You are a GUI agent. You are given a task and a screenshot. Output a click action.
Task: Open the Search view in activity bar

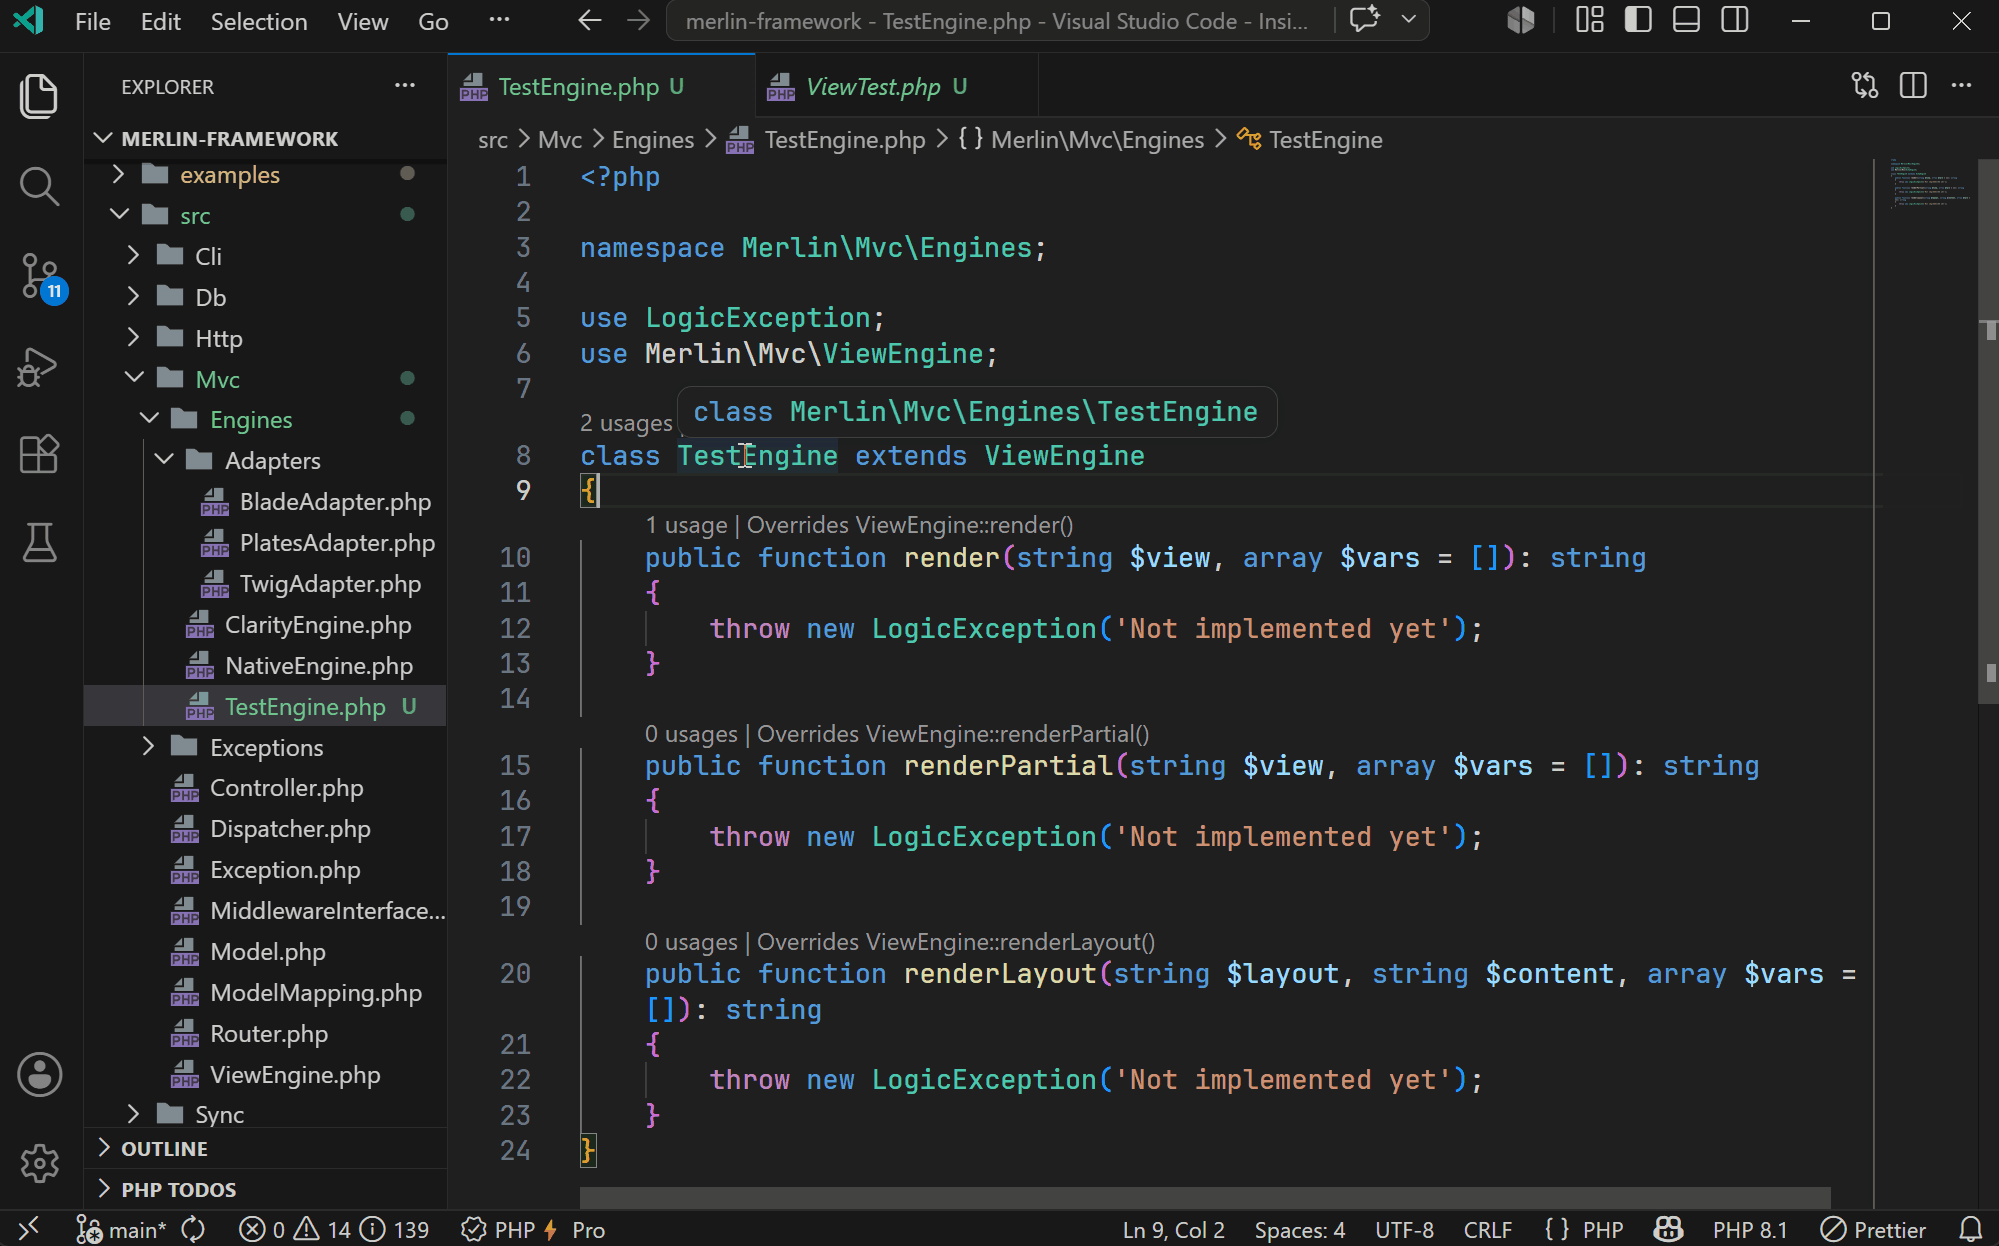[x=39, y=186]
